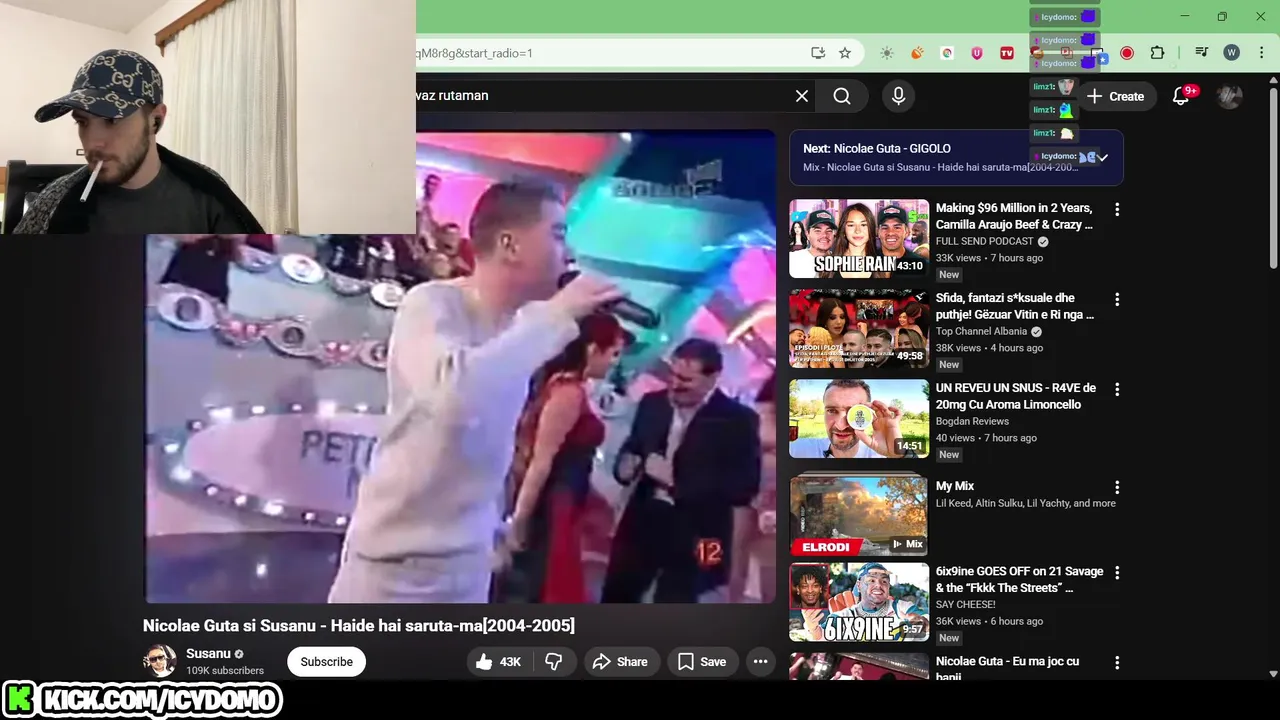
Task: Click 6ix9ine GOES OFF on 21 Savage title
Action: click(x=1020, y=579)
